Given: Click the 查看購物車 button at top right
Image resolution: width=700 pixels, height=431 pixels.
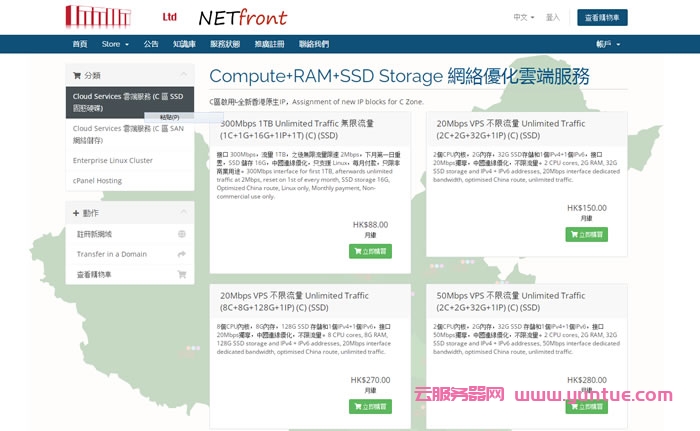Looking at the screenshot, I should click(604, 17).
